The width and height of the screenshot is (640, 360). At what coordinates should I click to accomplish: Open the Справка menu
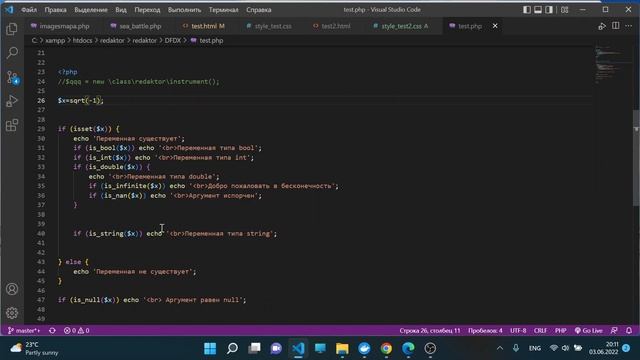tap(259, 10)
